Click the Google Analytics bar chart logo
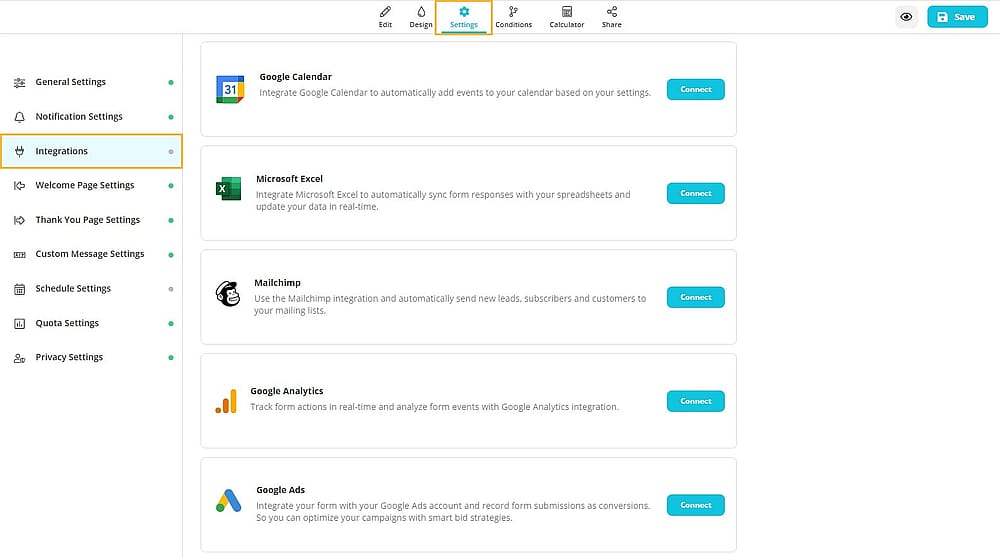 tap(226, 401)
